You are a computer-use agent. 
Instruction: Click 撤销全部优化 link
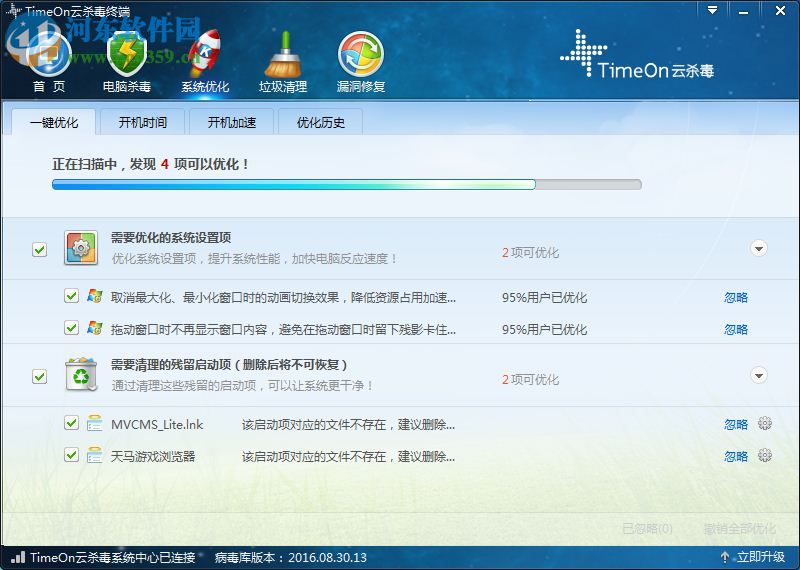(739, 528)
